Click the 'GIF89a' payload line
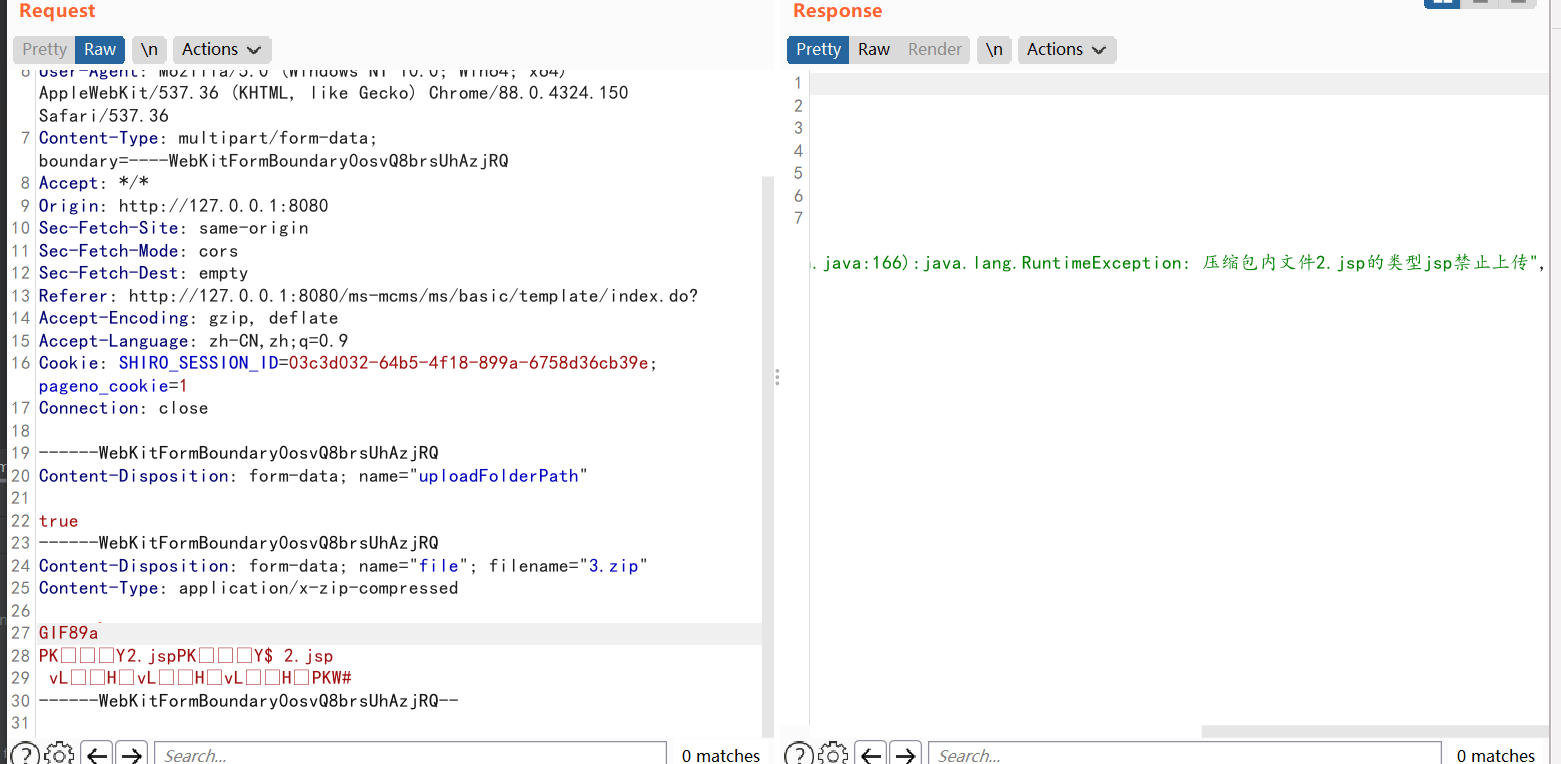This screenshot has height=764, width=1561. [69, 633]
